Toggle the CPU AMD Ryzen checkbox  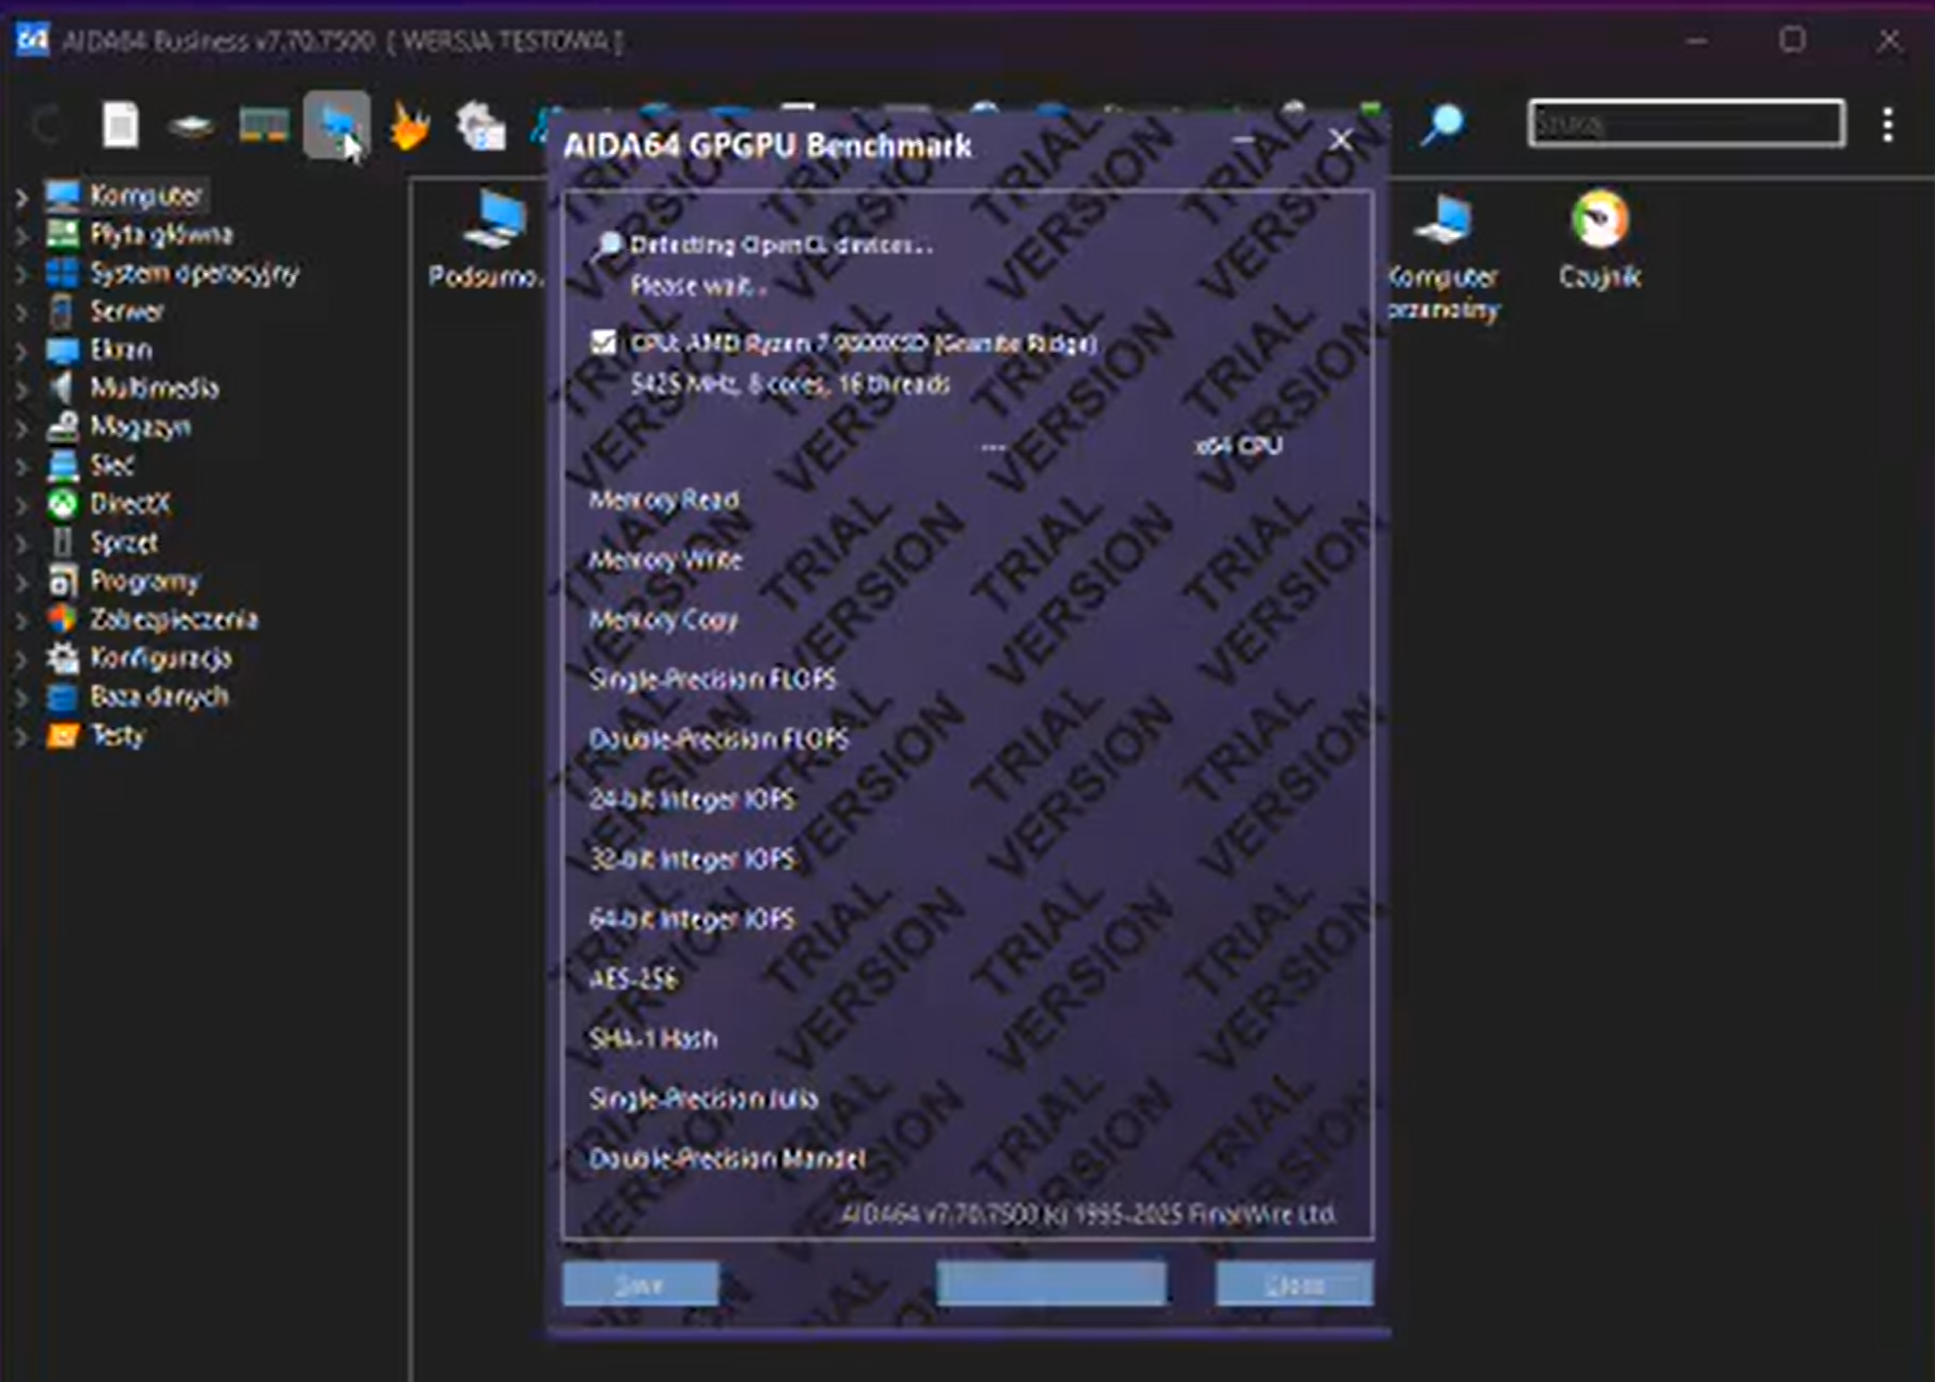pyautogui.click(x=604, y=343)
